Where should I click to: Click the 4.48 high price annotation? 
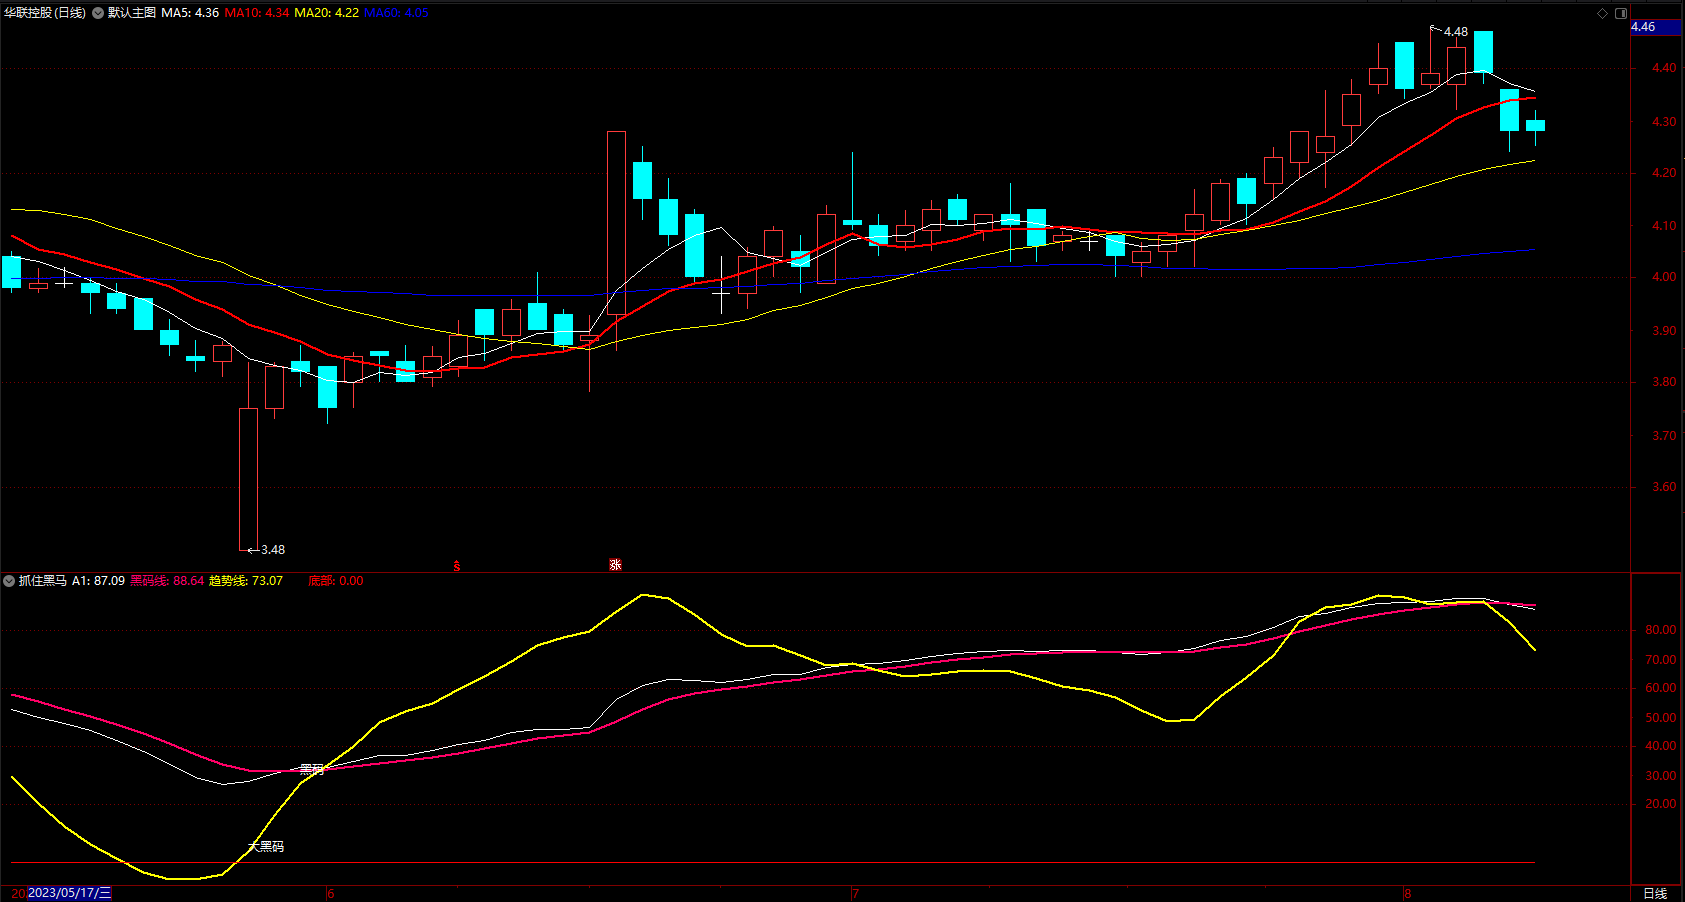tap(1456, 32)
